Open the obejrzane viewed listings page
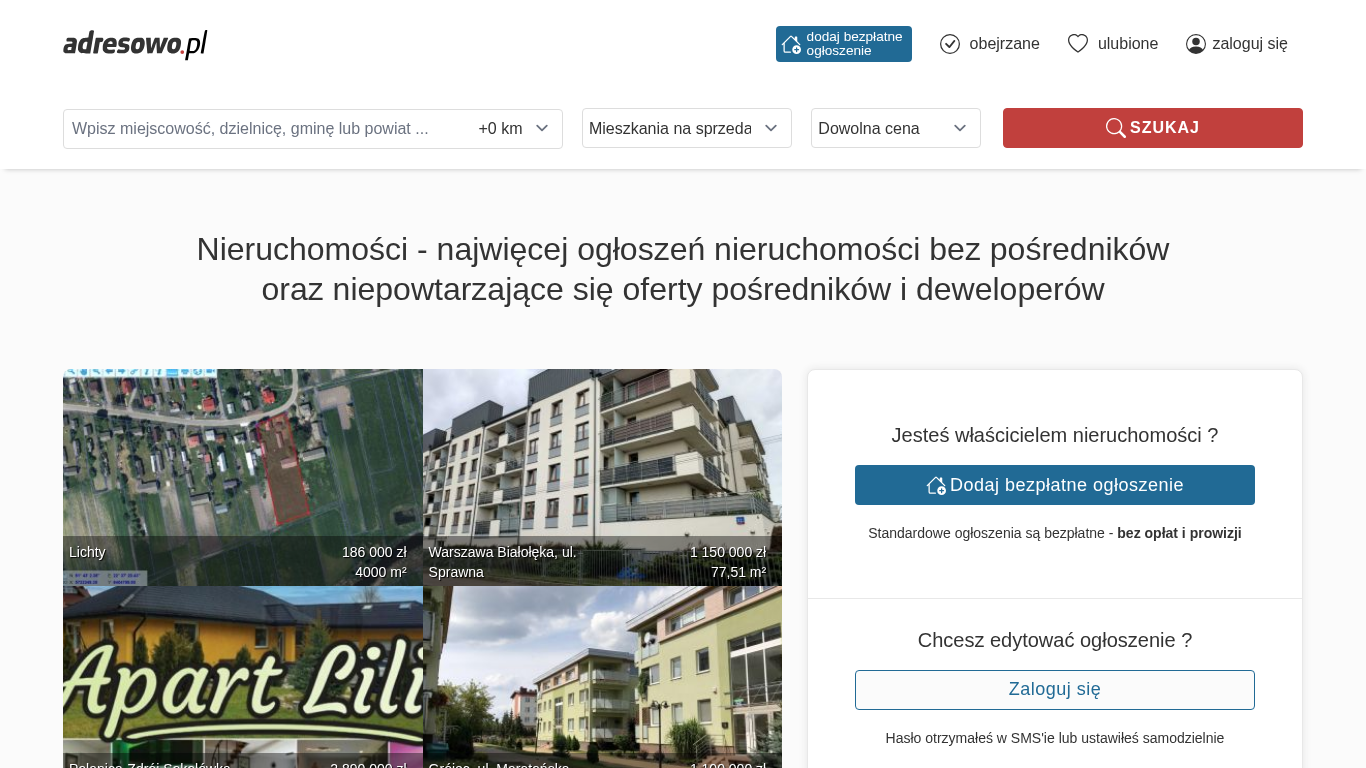 tap(1004, 44)
